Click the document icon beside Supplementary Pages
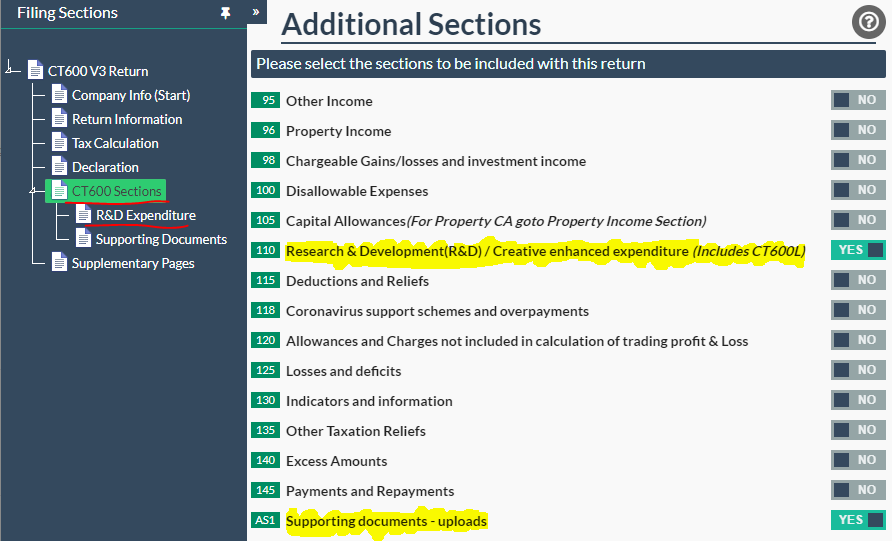892x541 pixels. pyautogui.click(x=60, y=263)
